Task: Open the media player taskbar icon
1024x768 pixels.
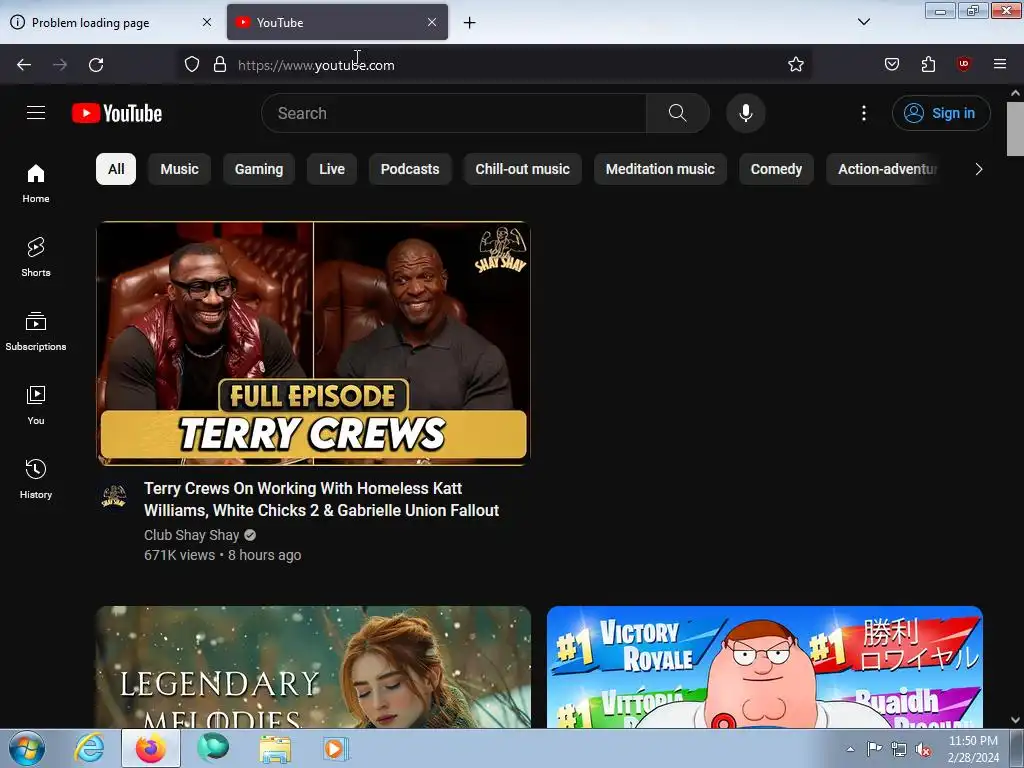Action: pyautogui.click(x=335, y=748)
